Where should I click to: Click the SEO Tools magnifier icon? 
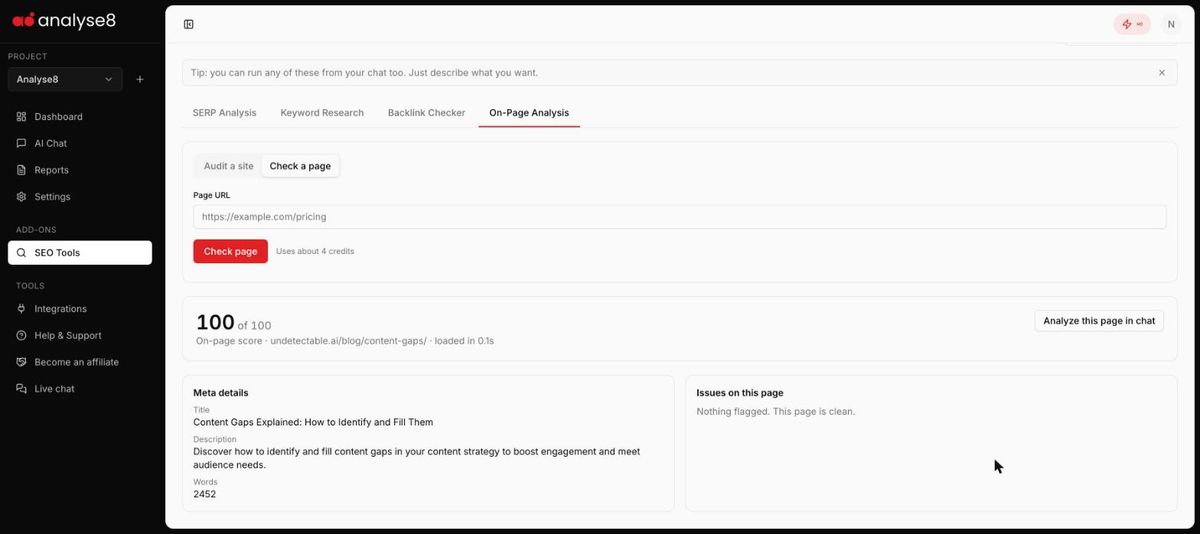click(22, 253)
